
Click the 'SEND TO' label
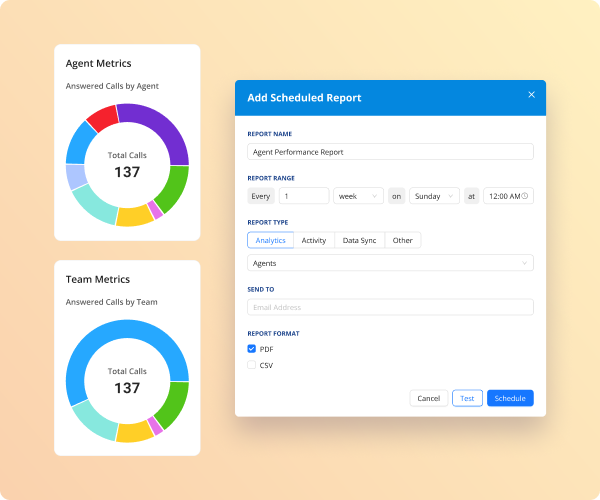(261, 289)
